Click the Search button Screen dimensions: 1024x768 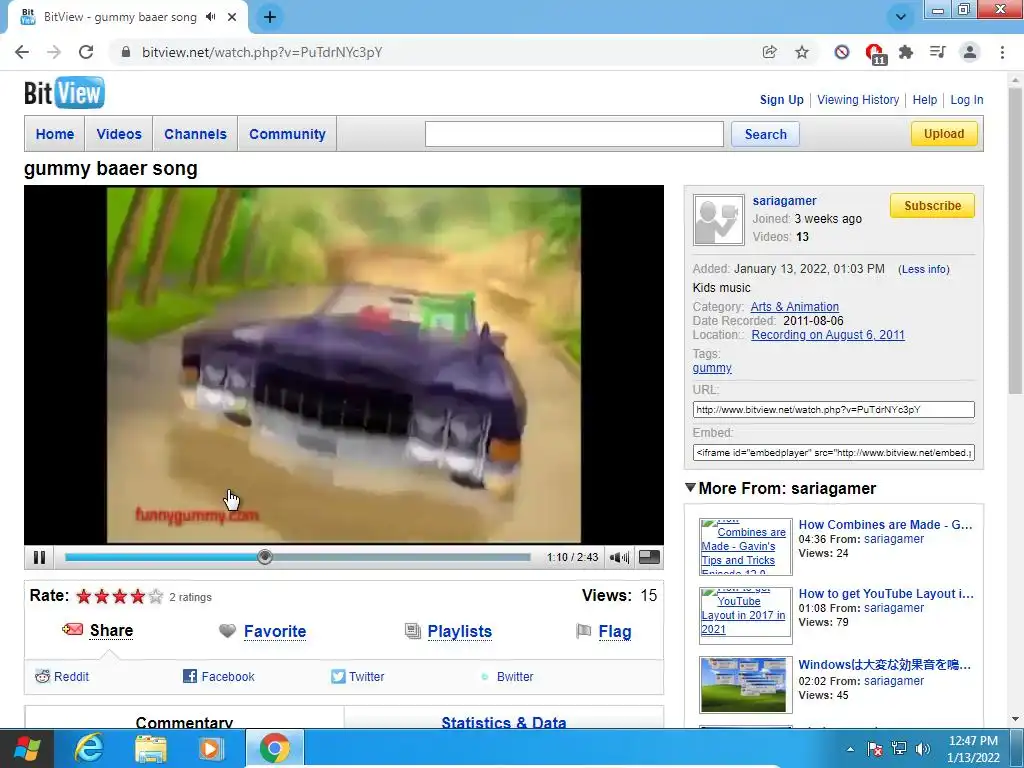[x=765, y=134]
